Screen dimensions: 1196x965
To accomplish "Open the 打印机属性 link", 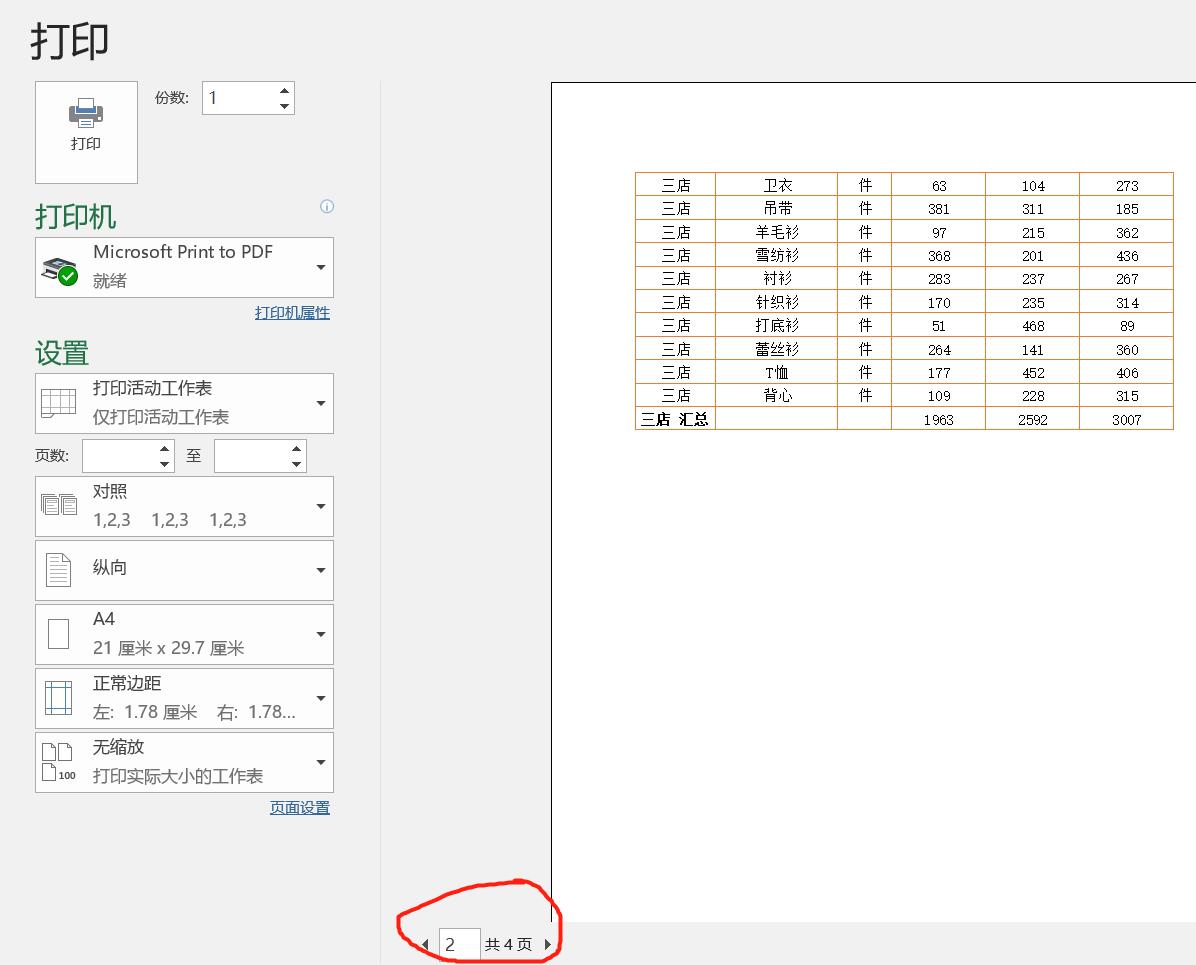I will [x=292, y=313].
